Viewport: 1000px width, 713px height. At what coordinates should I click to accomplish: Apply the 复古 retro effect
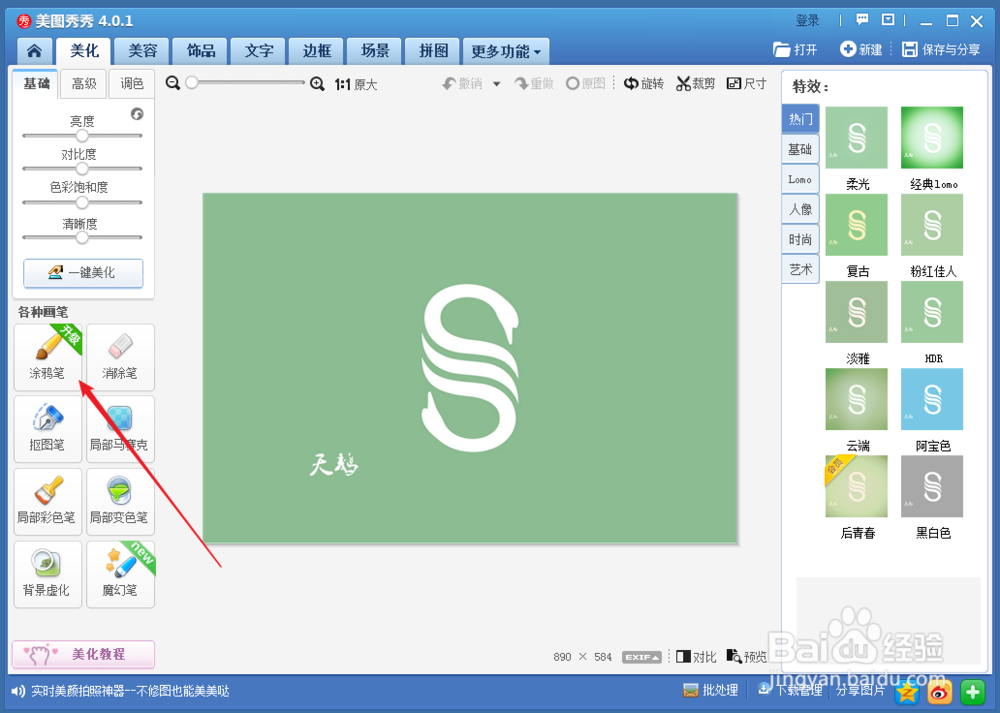pyautogui.click(x=857, y=224)
